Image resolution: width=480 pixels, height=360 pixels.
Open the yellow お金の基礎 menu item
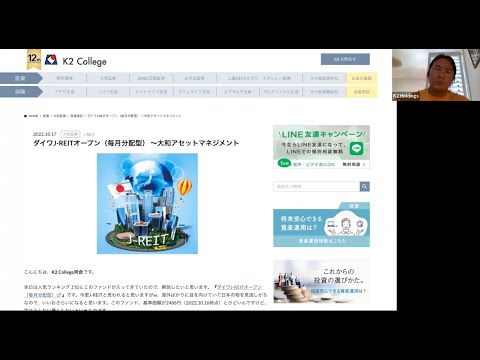point(362,78)
